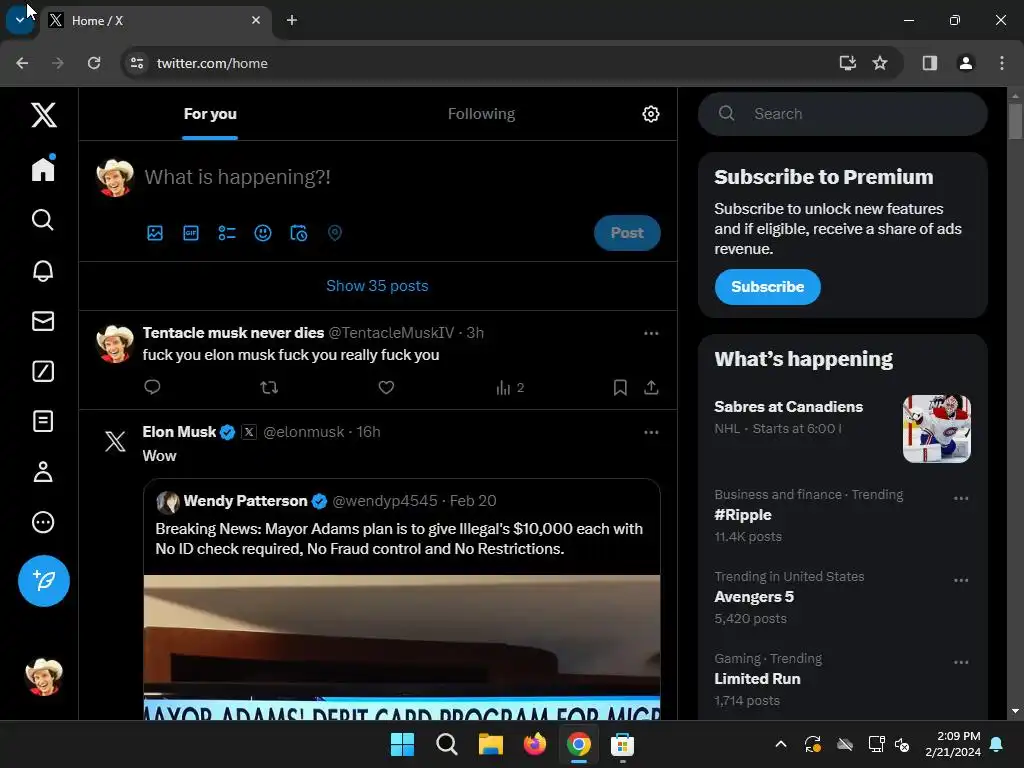The width and height of the screenshot is (1024, 768).
Task: Toggle the browser side panel icon
Action: click(x=929, y=63)
